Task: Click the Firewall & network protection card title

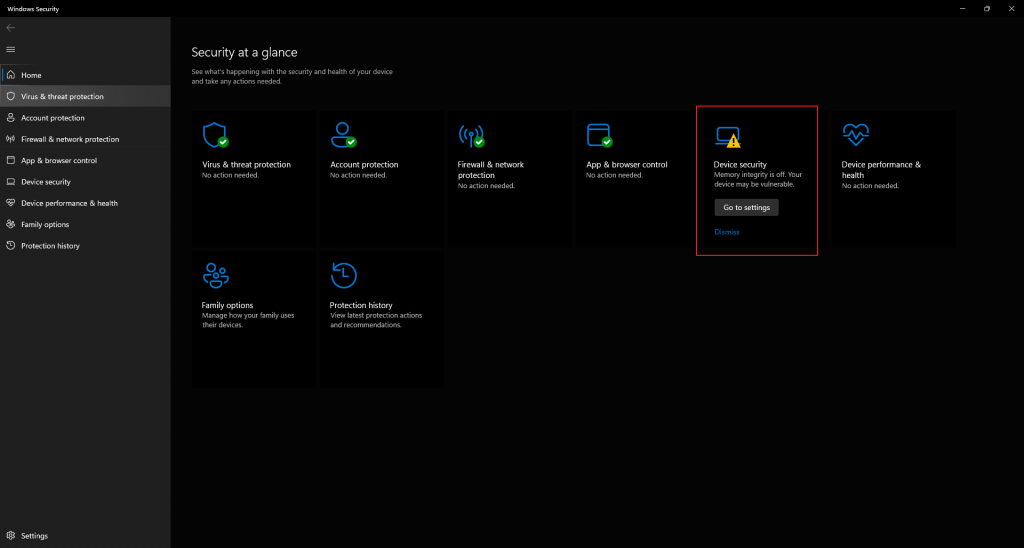Action: click(x=490, y=170)
